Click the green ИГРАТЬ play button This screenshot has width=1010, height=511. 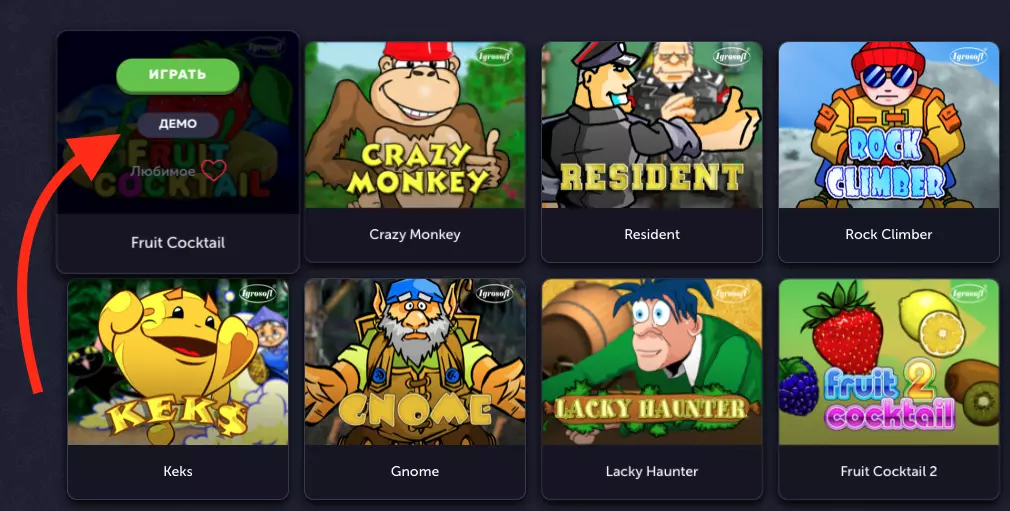pyautogui.click(x=178, y=75)
